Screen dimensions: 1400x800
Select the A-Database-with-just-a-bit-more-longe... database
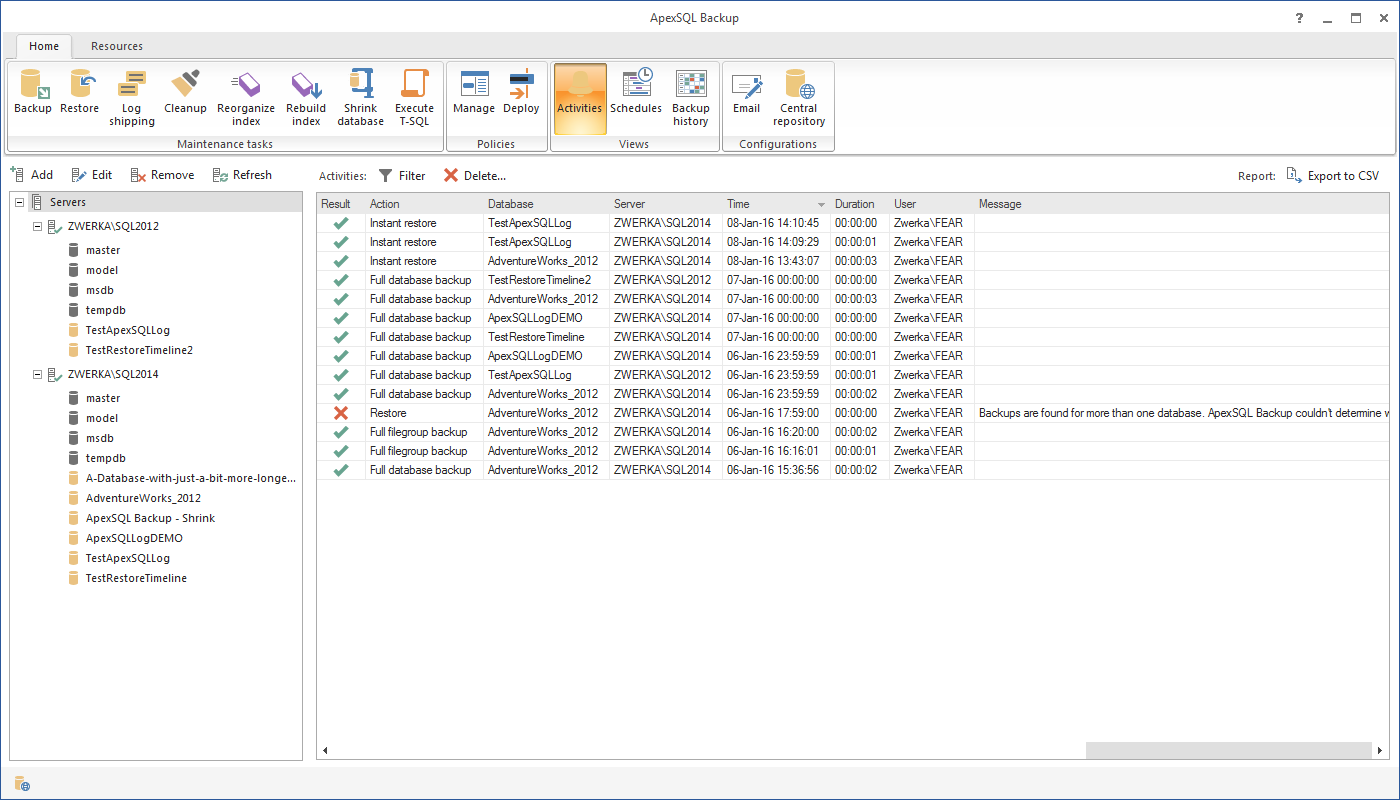(191, 478)
